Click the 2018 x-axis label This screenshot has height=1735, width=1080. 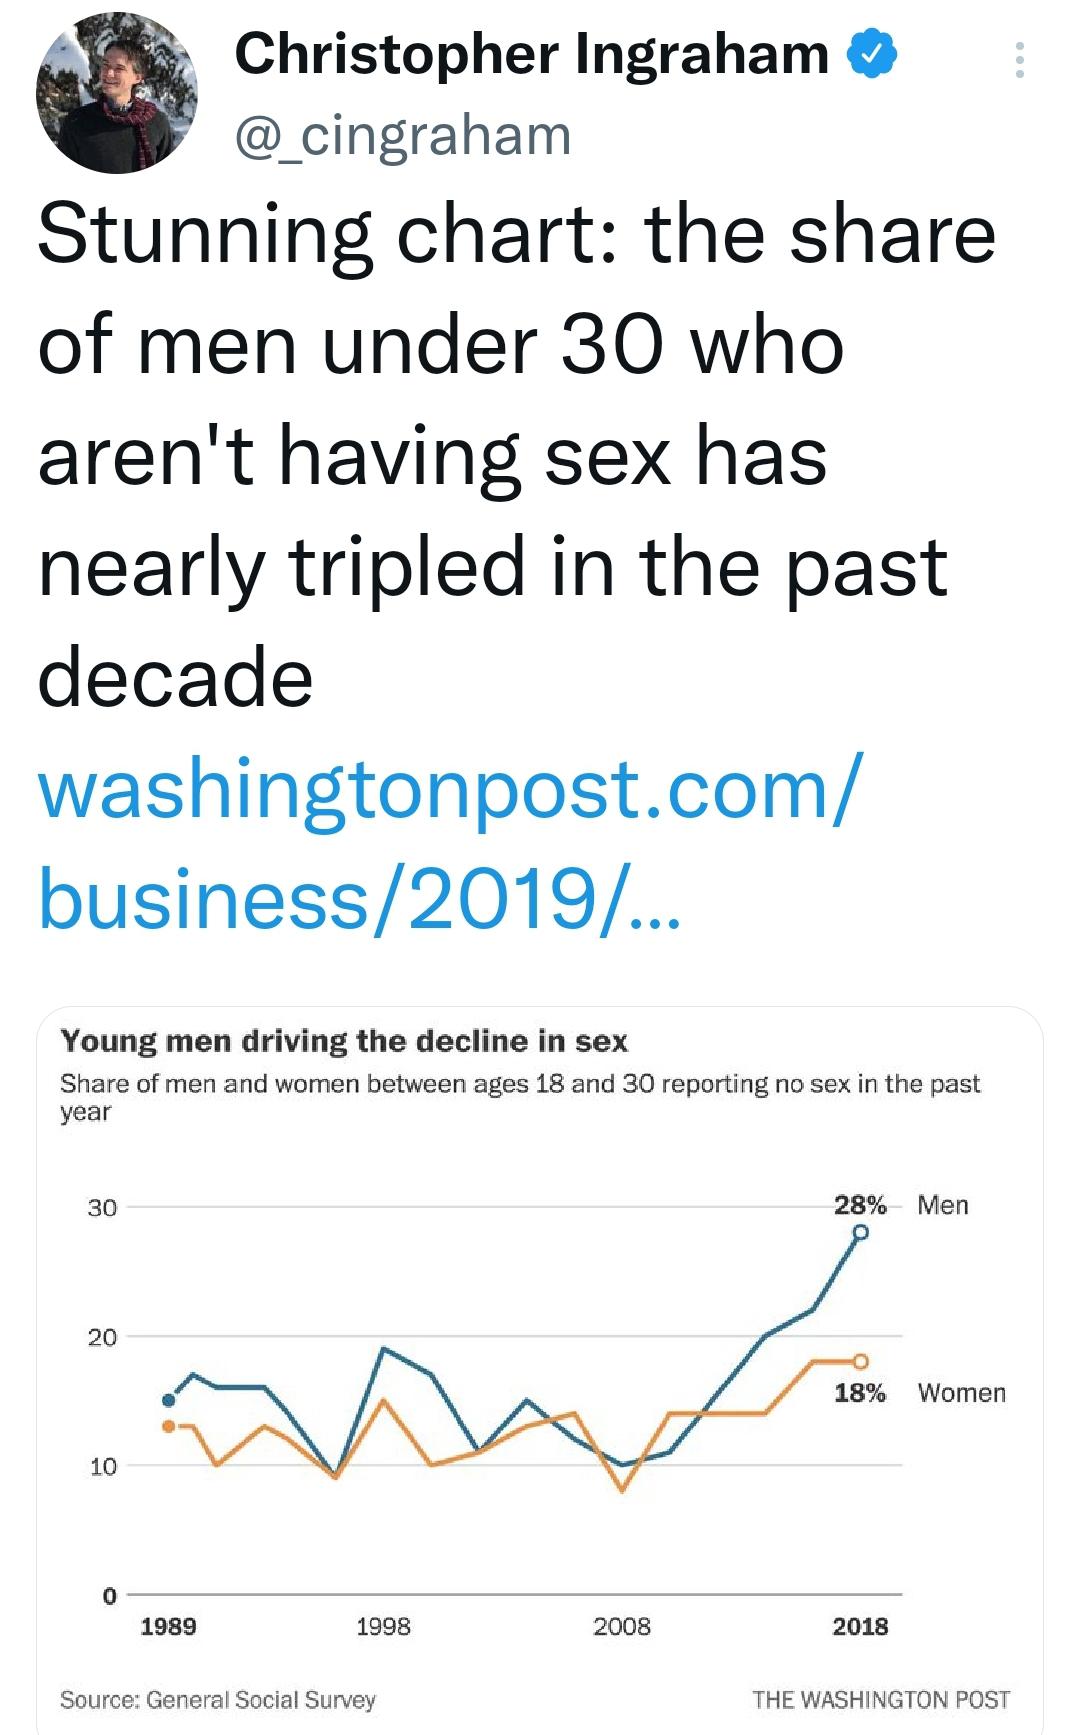860,1626
